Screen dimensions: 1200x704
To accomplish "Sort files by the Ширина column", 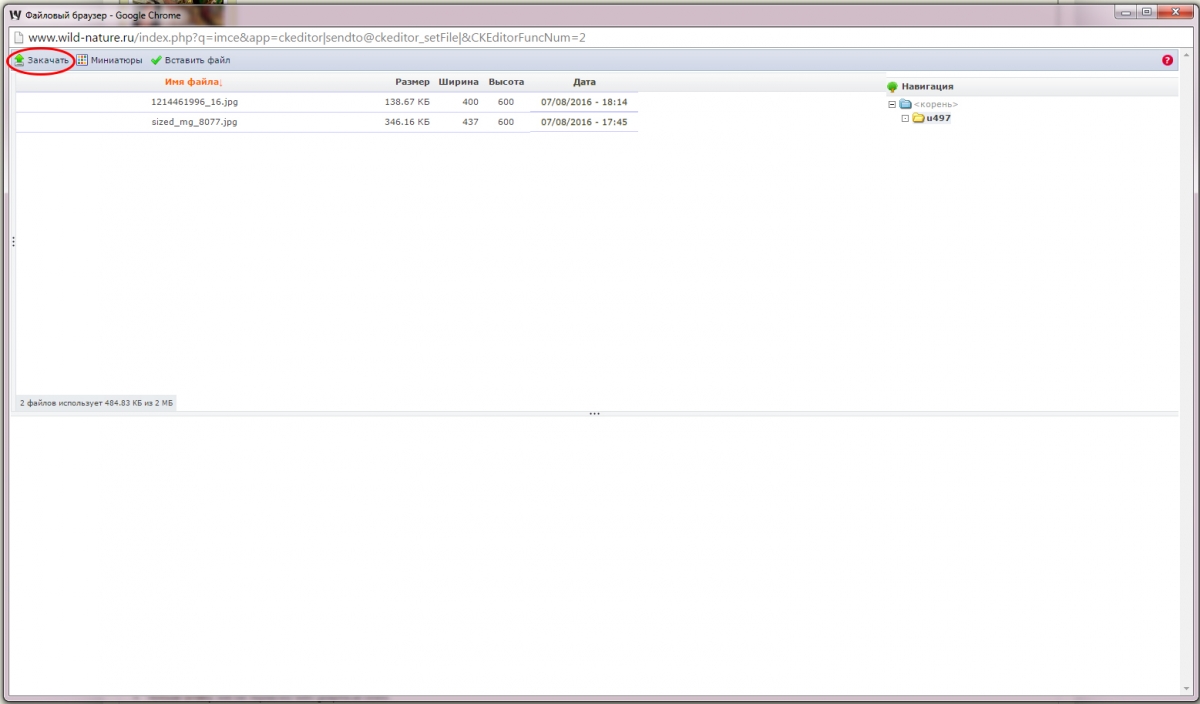I will pos(458,82).
